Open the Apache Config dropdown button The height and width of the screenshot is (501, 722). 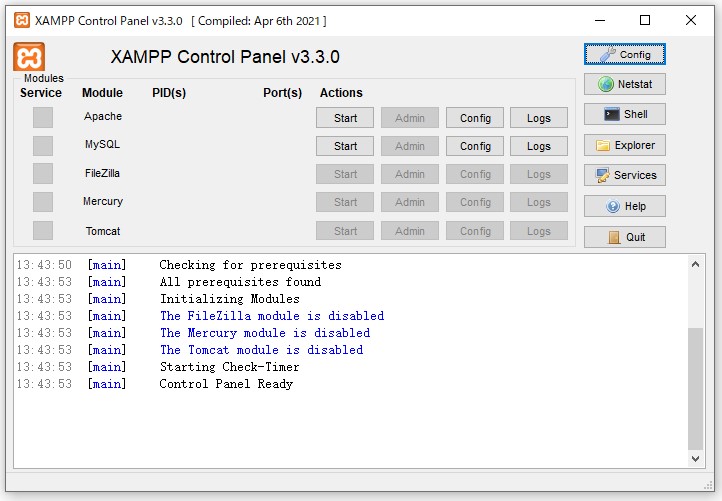click(x=475, y=118)
